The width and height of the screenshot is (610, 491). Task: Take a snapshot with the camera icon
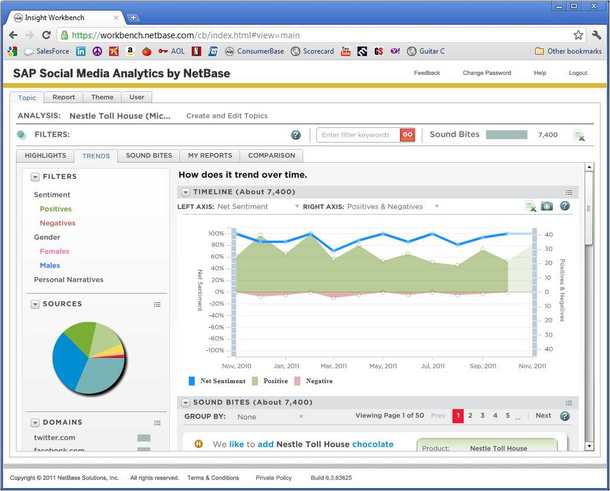pyautogui.click(x=547, y=206)
